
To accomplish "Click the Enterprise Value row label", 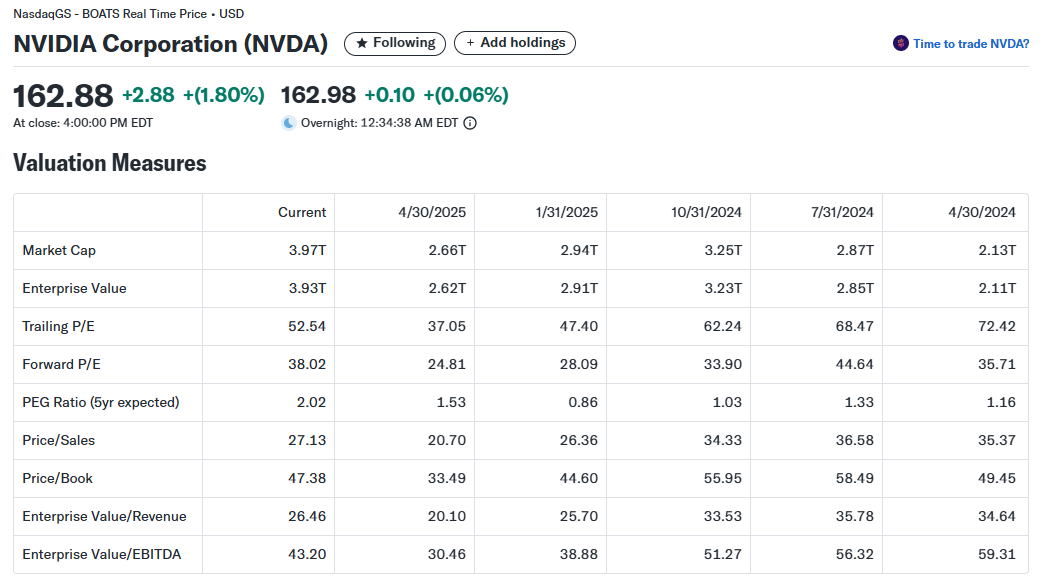I will [x=74, y=288].
